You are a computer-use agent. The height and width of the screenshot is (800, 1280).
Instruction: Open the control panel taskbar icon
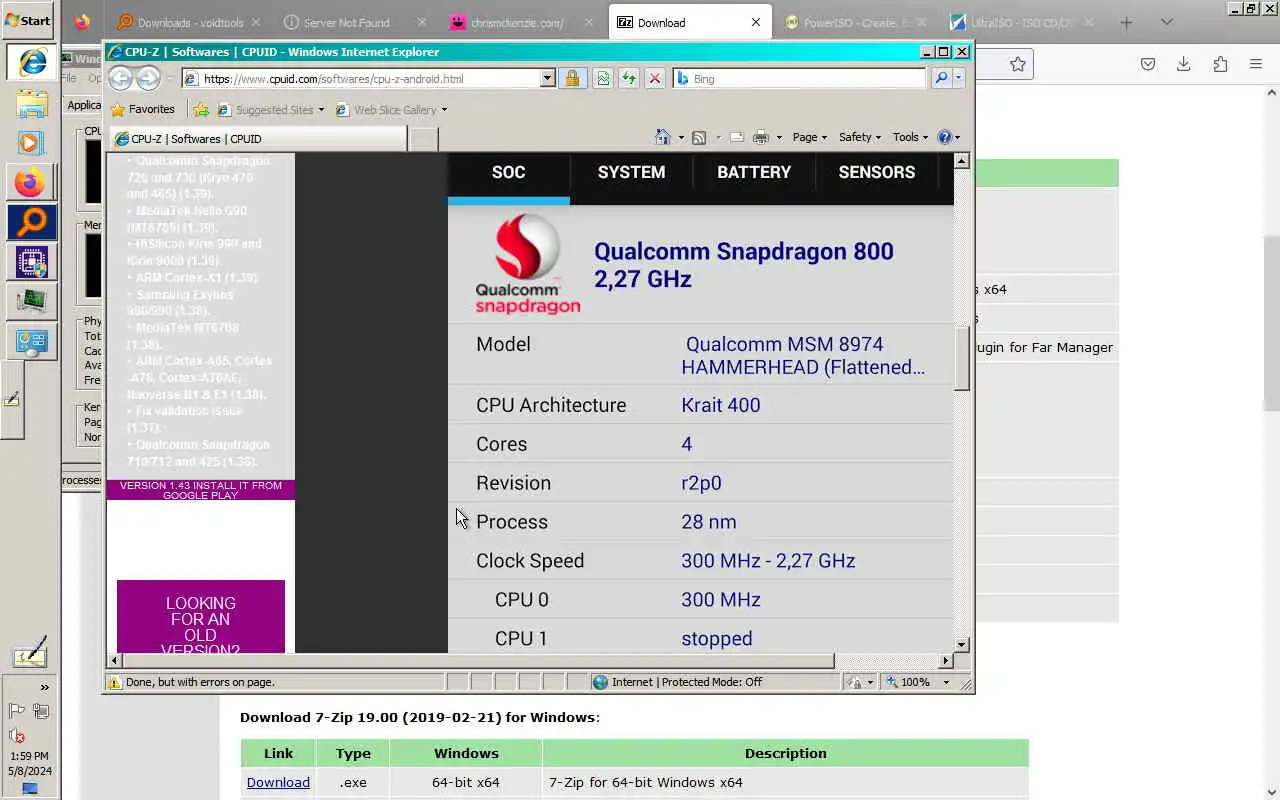click(x=31, y=341)
